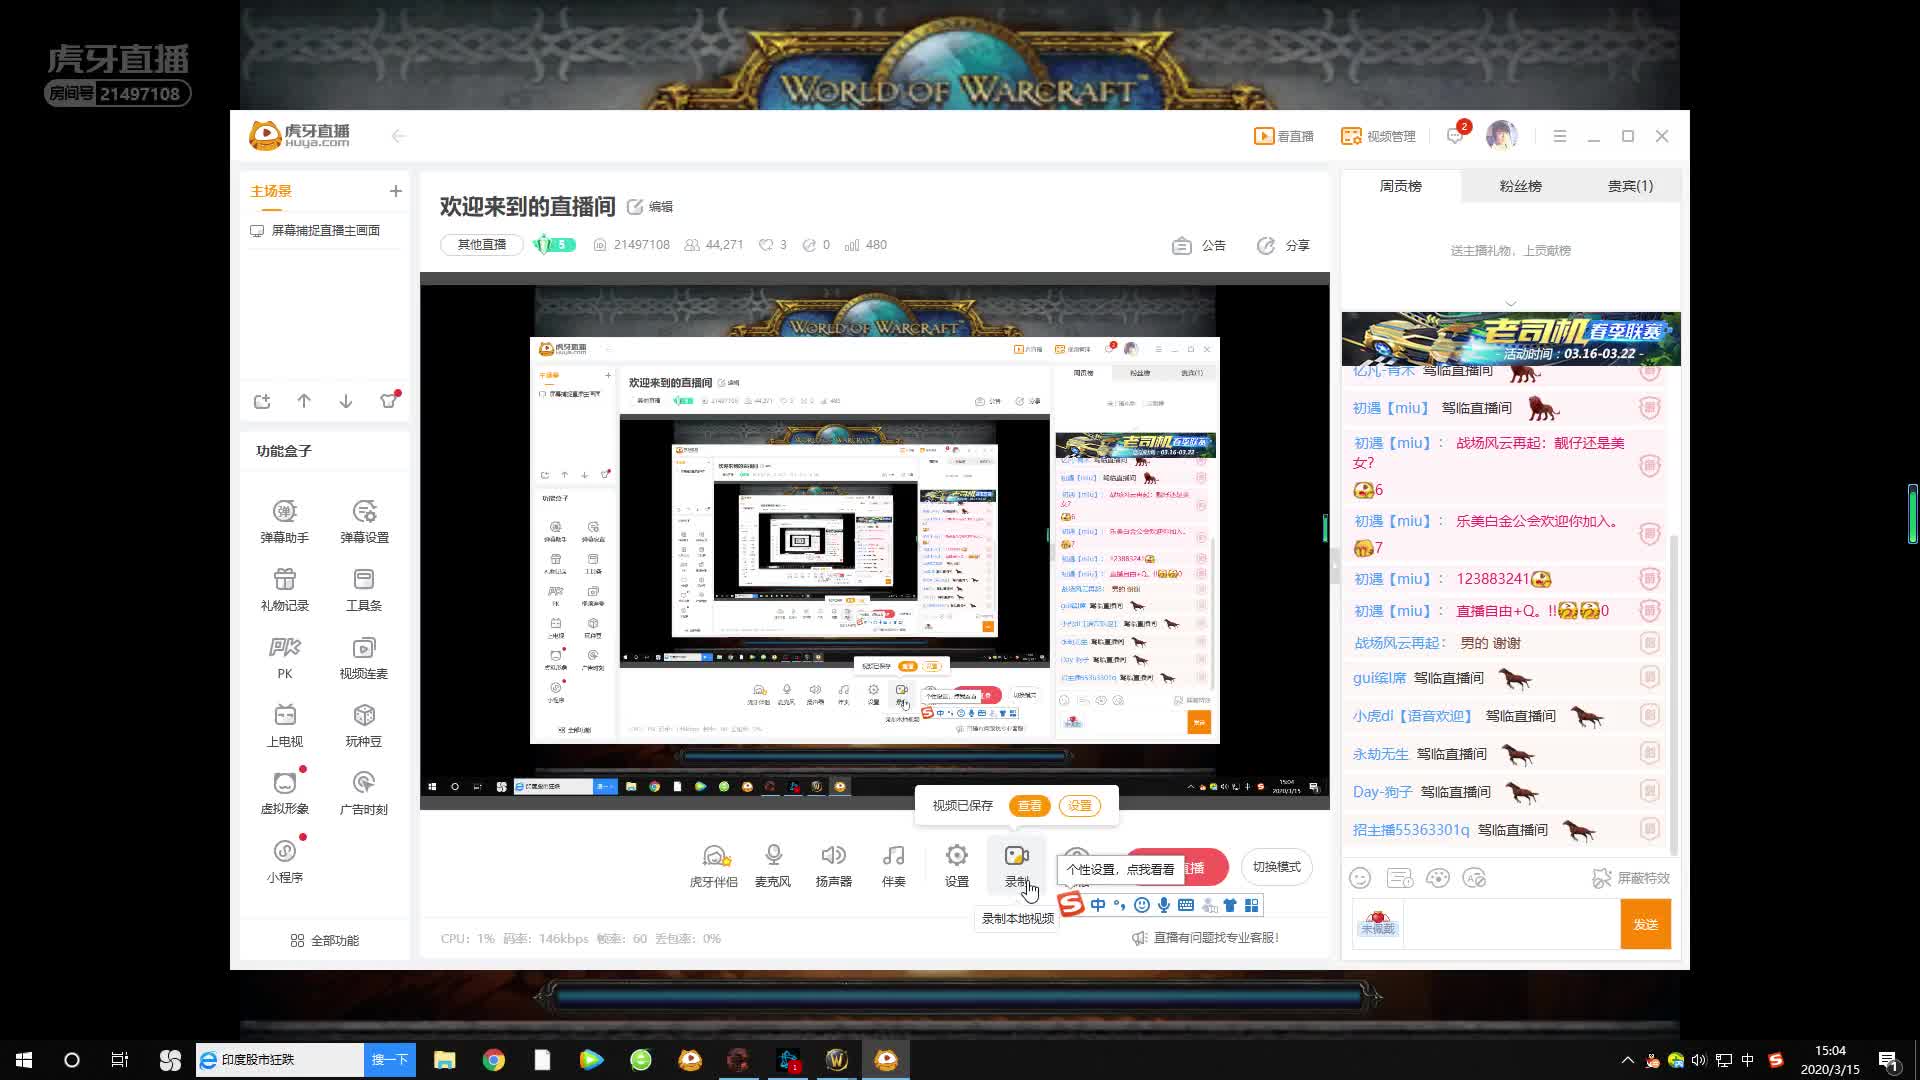The image size is (1920, 1080).
Task: Open 虎牙伴侣 companion tool
Action: (714, 866)
